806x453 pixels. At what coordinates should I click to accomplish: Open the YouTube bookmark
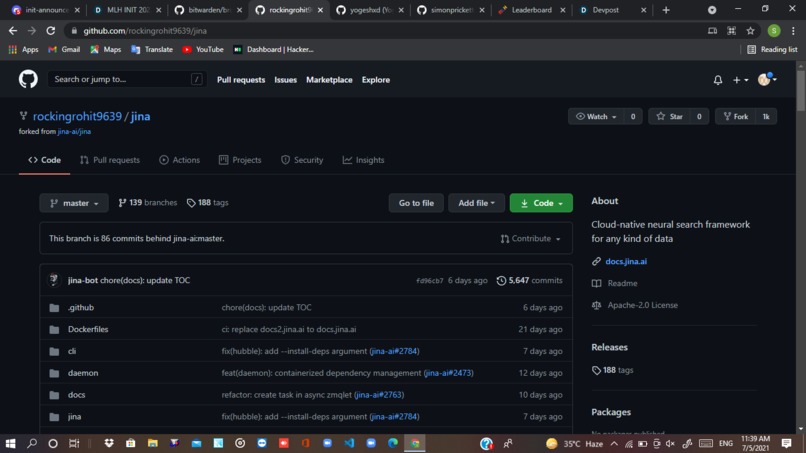pyautogui.click(x=203, y=49)
